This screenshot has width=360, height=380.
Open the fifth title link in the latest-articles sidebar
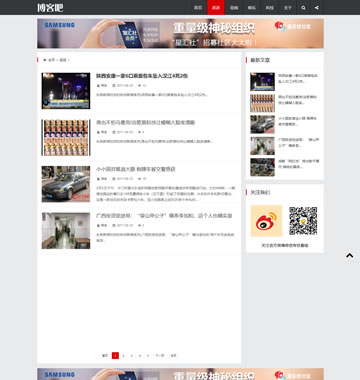[299, 164]
